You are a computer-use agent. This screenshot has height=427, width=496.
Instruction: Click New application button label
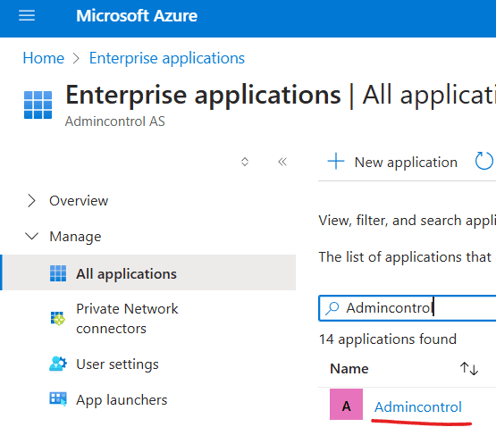coord(406,162)
